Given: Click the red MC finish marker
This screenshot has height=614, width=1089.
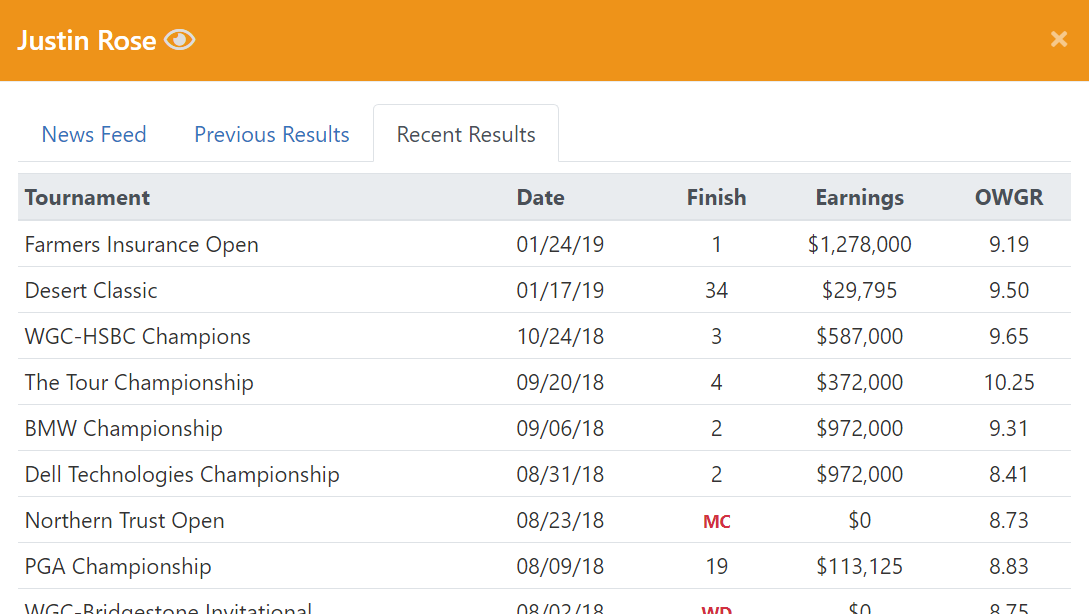Looking at the screenshot, I should click(717, 522).
